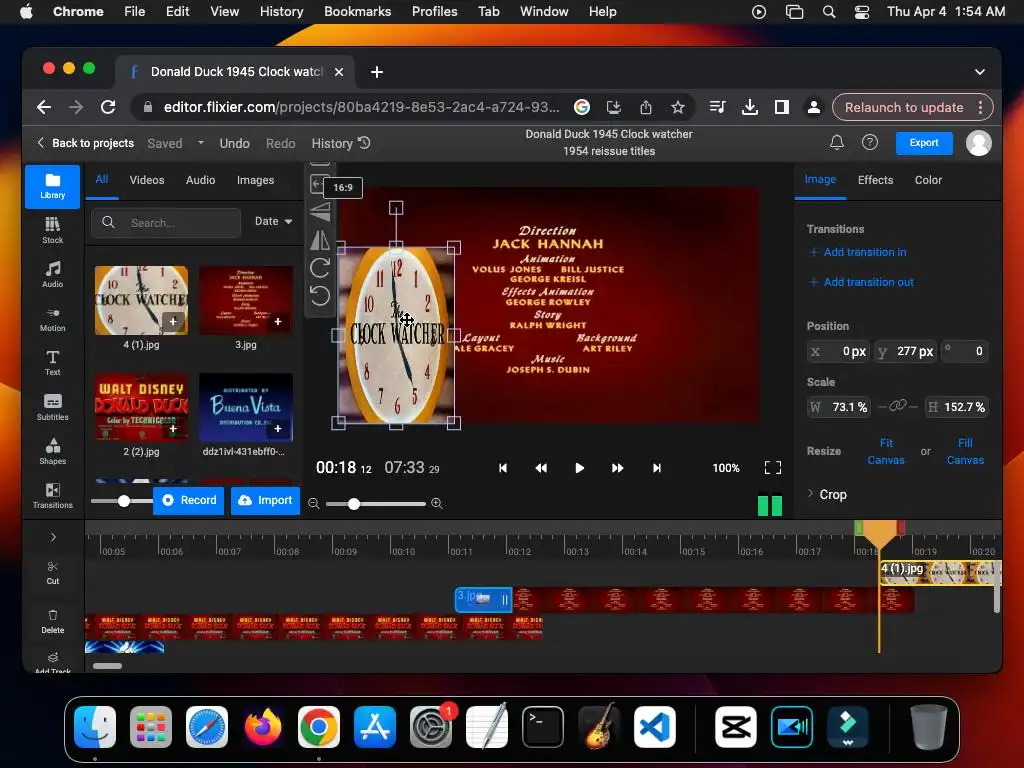Switch to the Effects tab
The width and height of the screenshot is (1024, 768).
(x=875, y=180)
